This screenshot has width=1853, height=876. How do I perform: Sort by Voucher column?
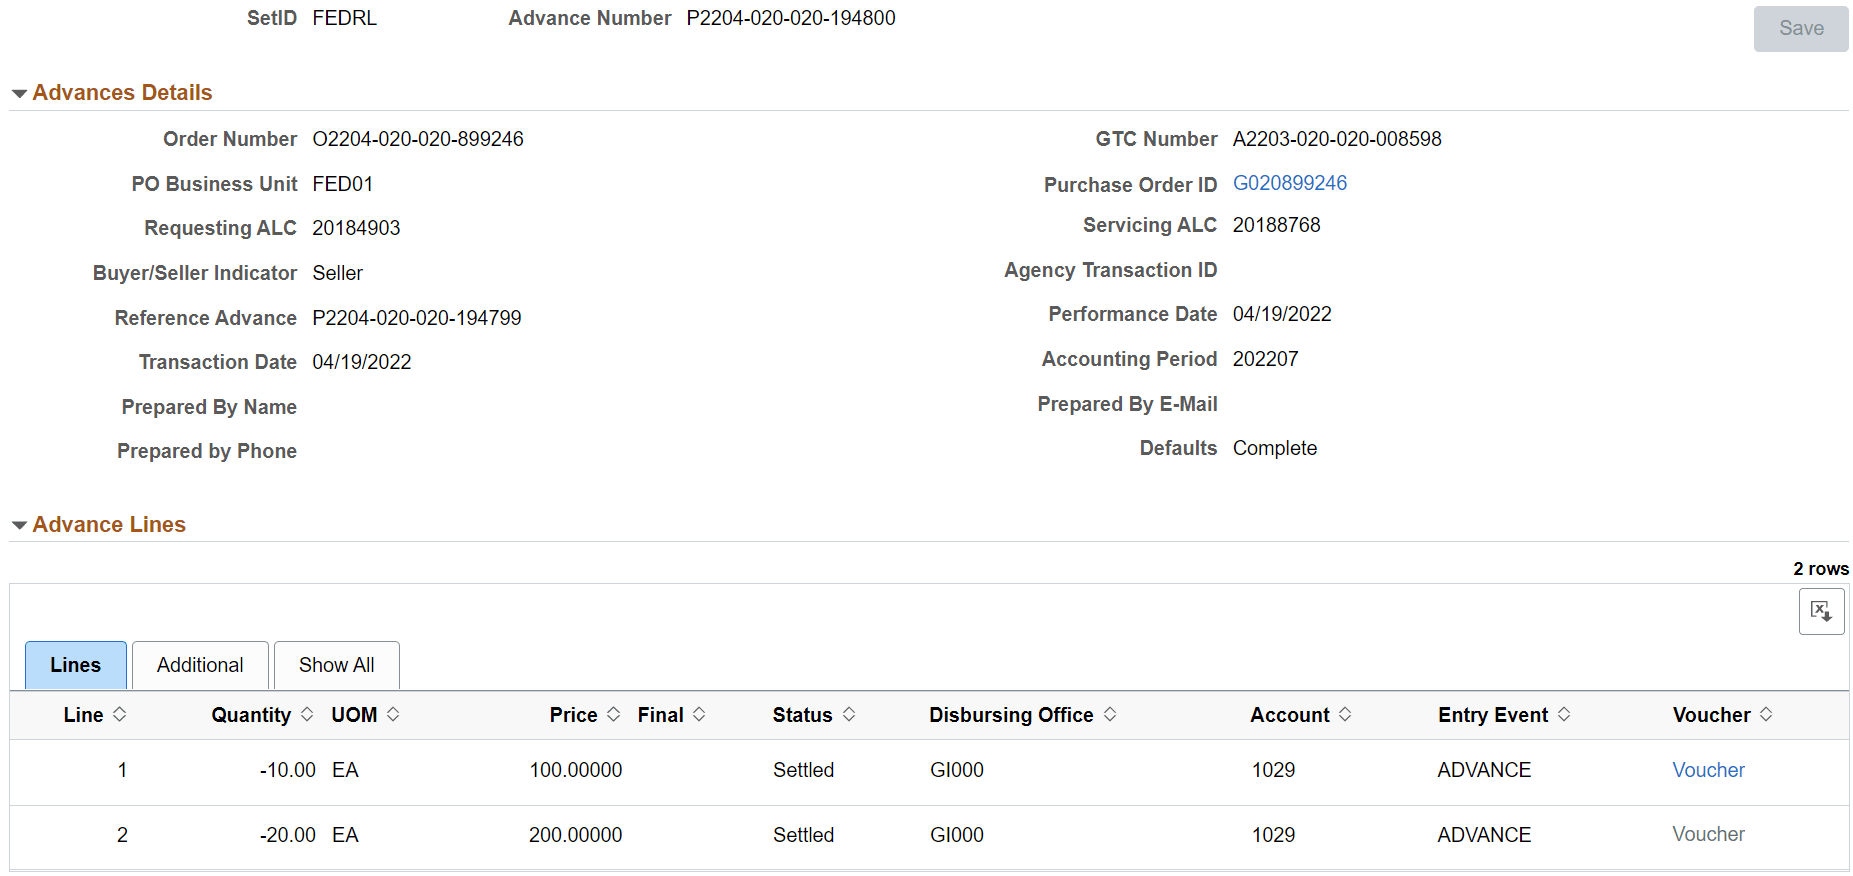click(x=1722, y=715)
